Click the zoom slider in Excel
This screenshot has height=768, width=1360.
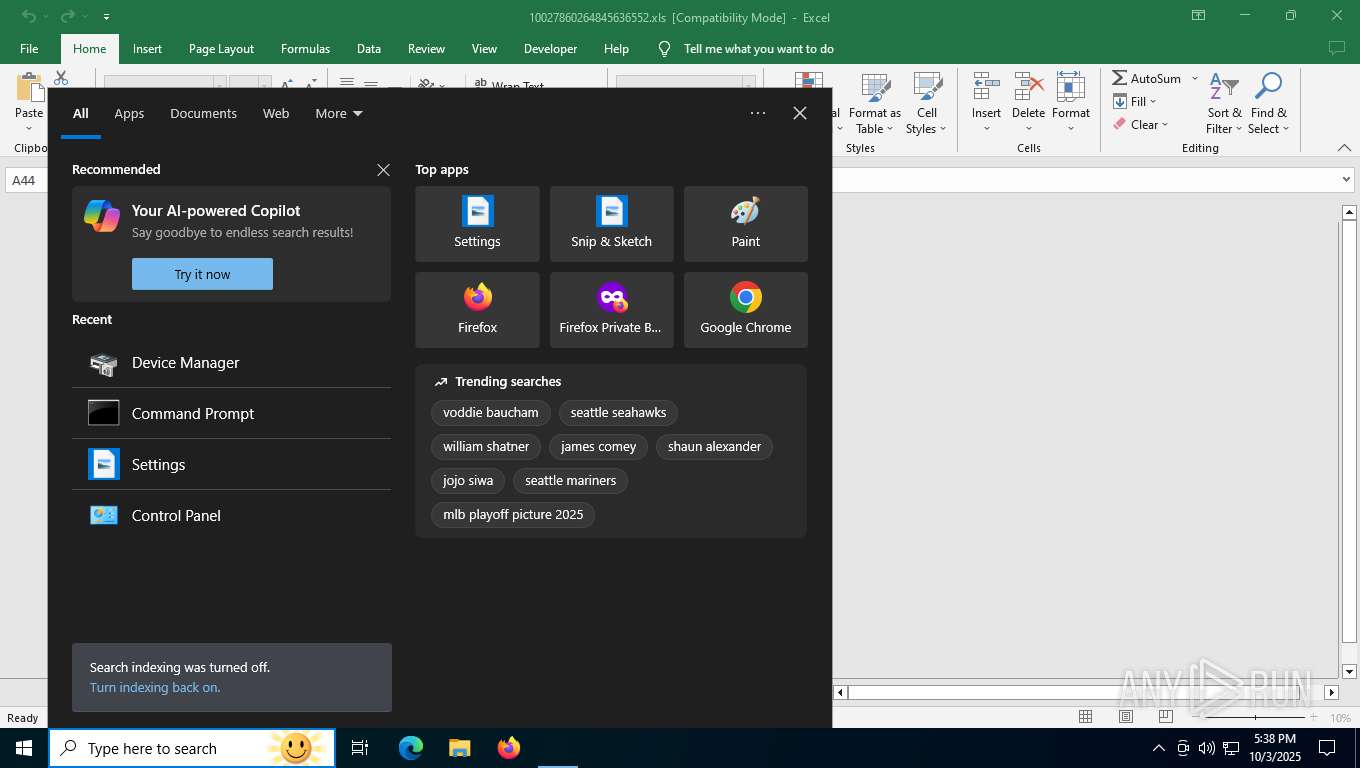point(1255,717)
